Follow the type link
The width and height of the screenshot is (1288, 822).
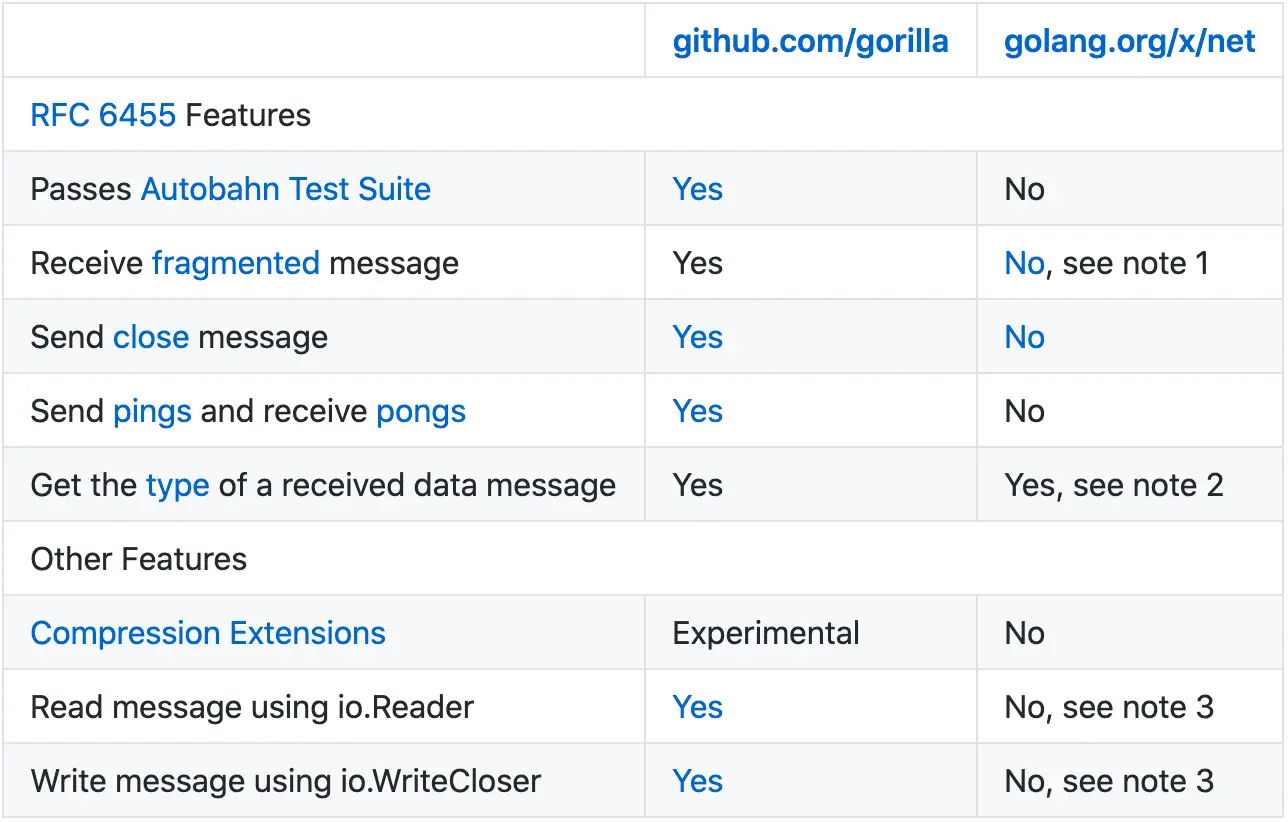(x=177, y=486)
